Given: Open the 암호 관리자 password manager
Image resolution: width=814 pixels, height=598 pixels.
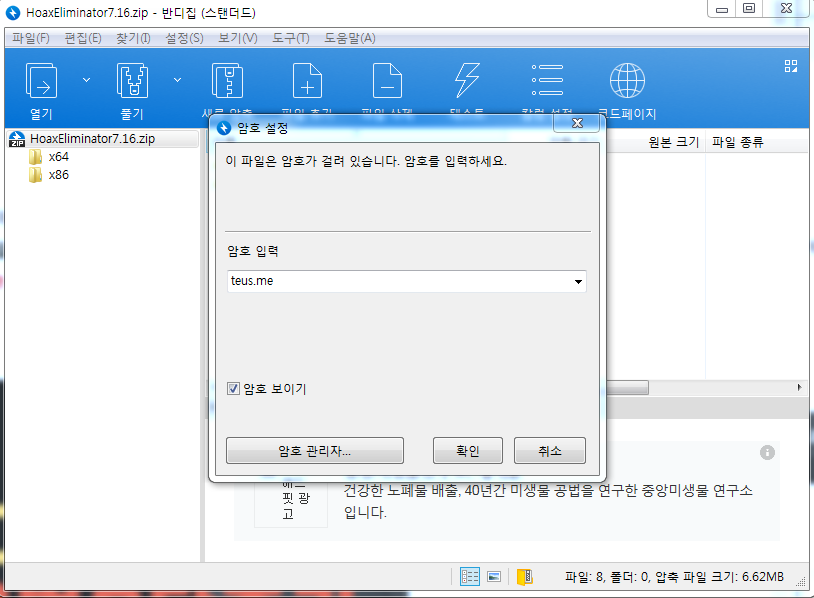Looking at the screenshot, I should [314, 450].
